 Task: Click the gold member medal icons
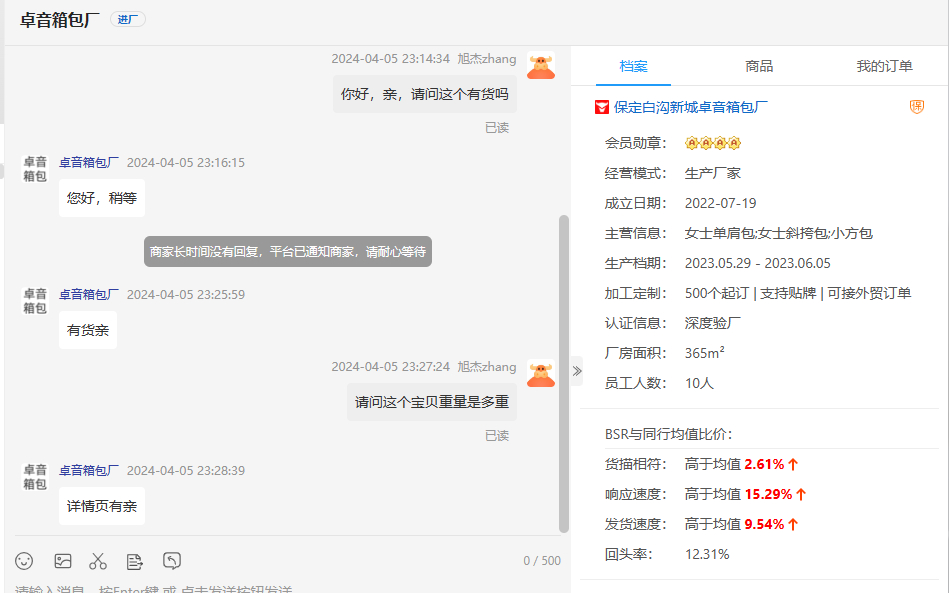pos(712,143)
